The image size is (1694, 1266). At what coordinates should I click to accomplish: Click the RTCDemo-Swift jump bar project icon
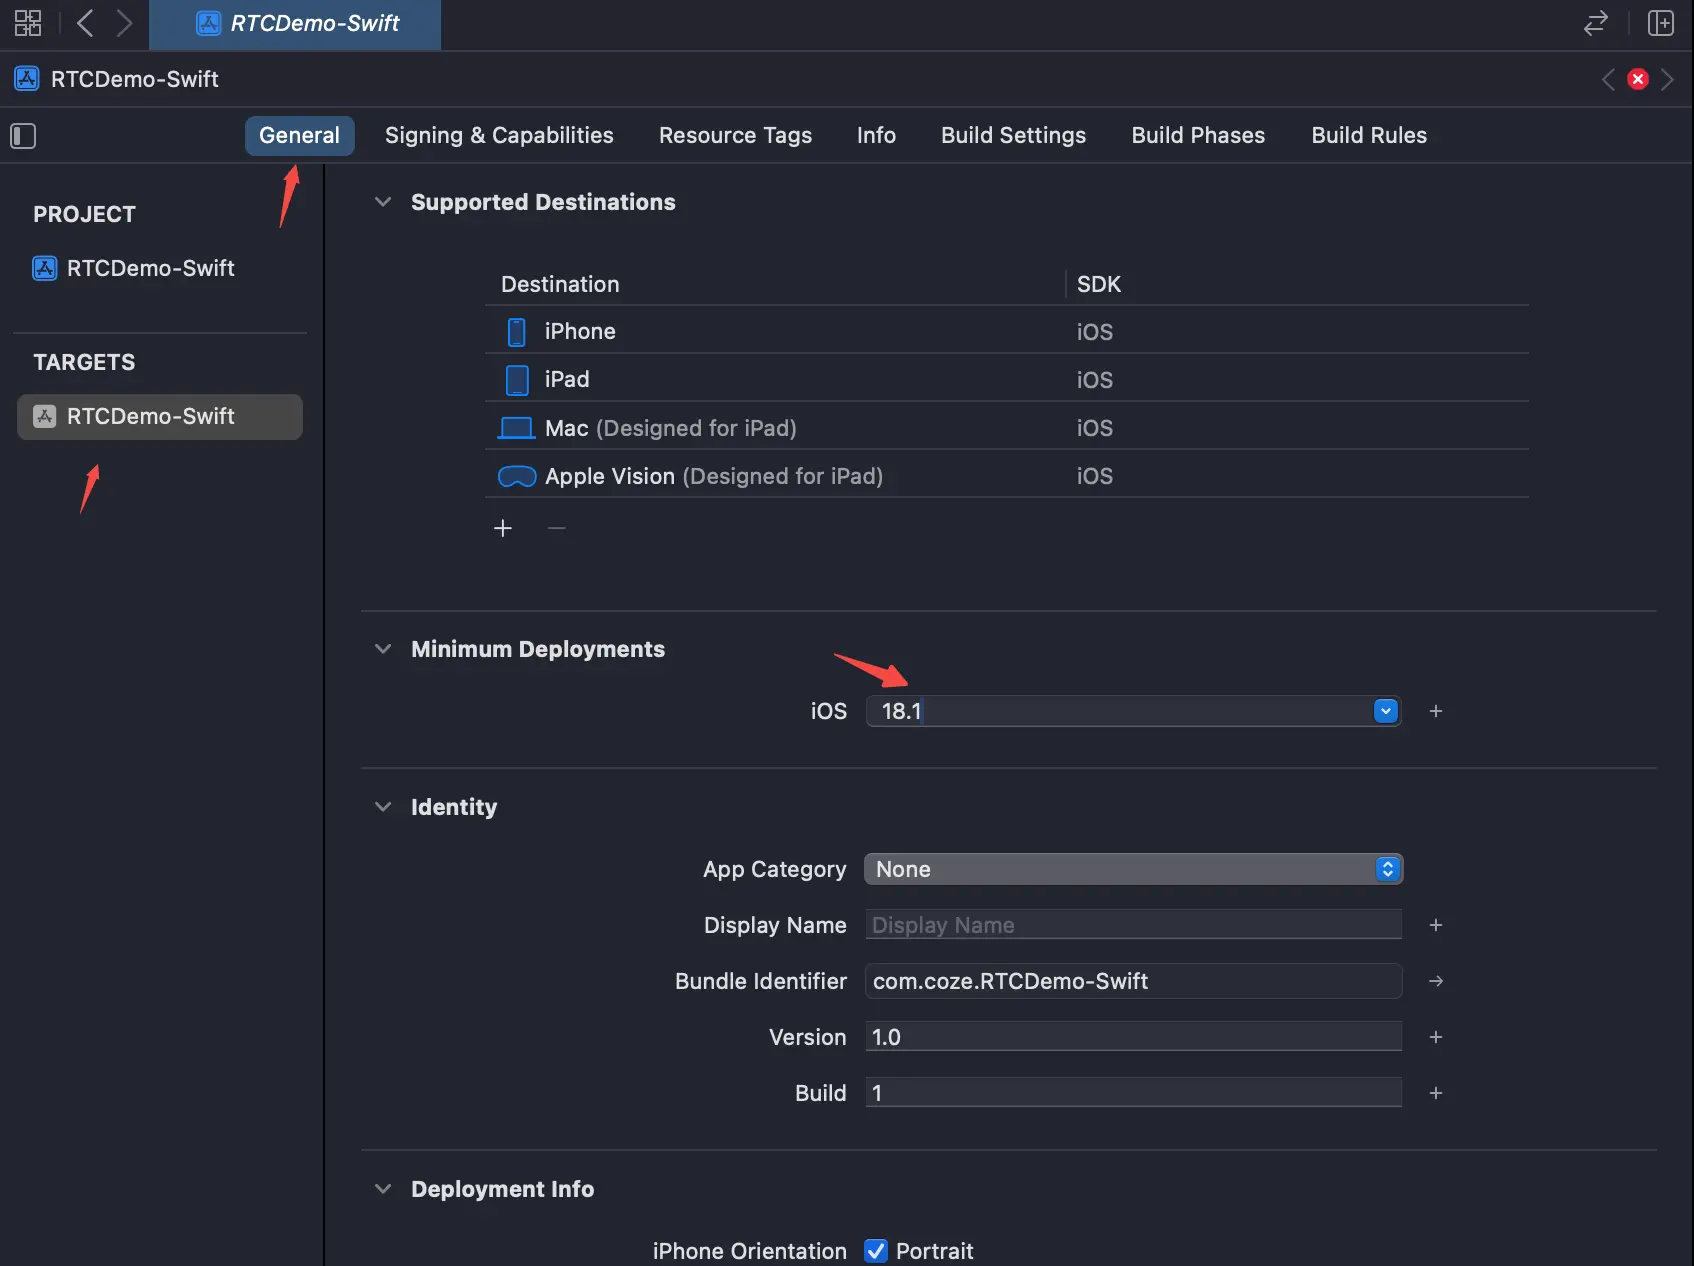pos(27,79)
